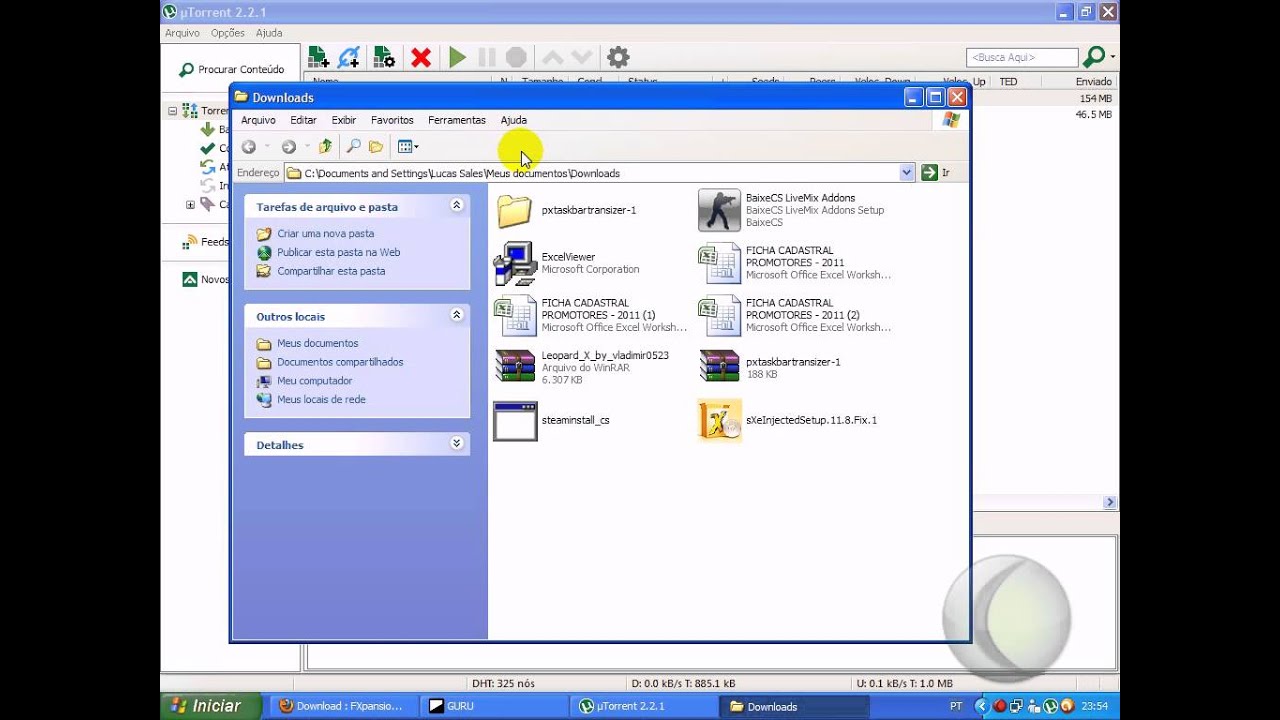
Task: Click Stop icon in µTorrent toolbar
Action: point(516,58)
